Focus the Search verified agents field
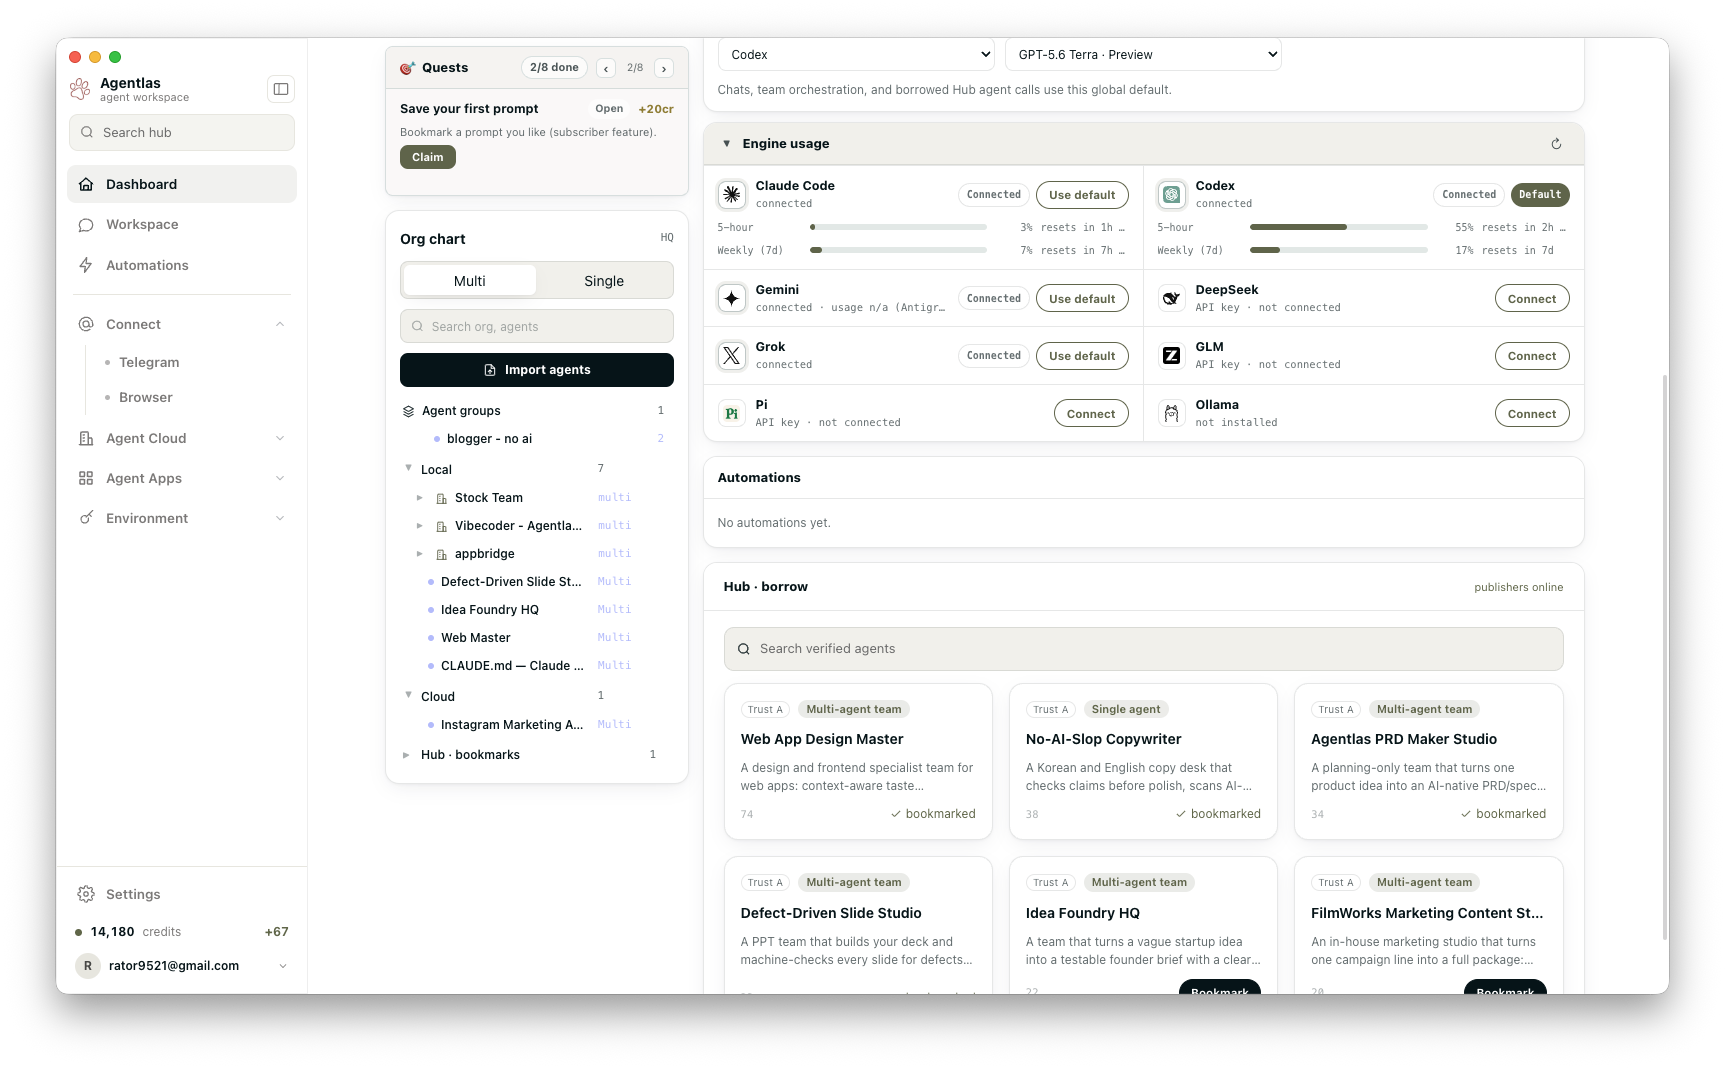 (x=1144, y=649)
